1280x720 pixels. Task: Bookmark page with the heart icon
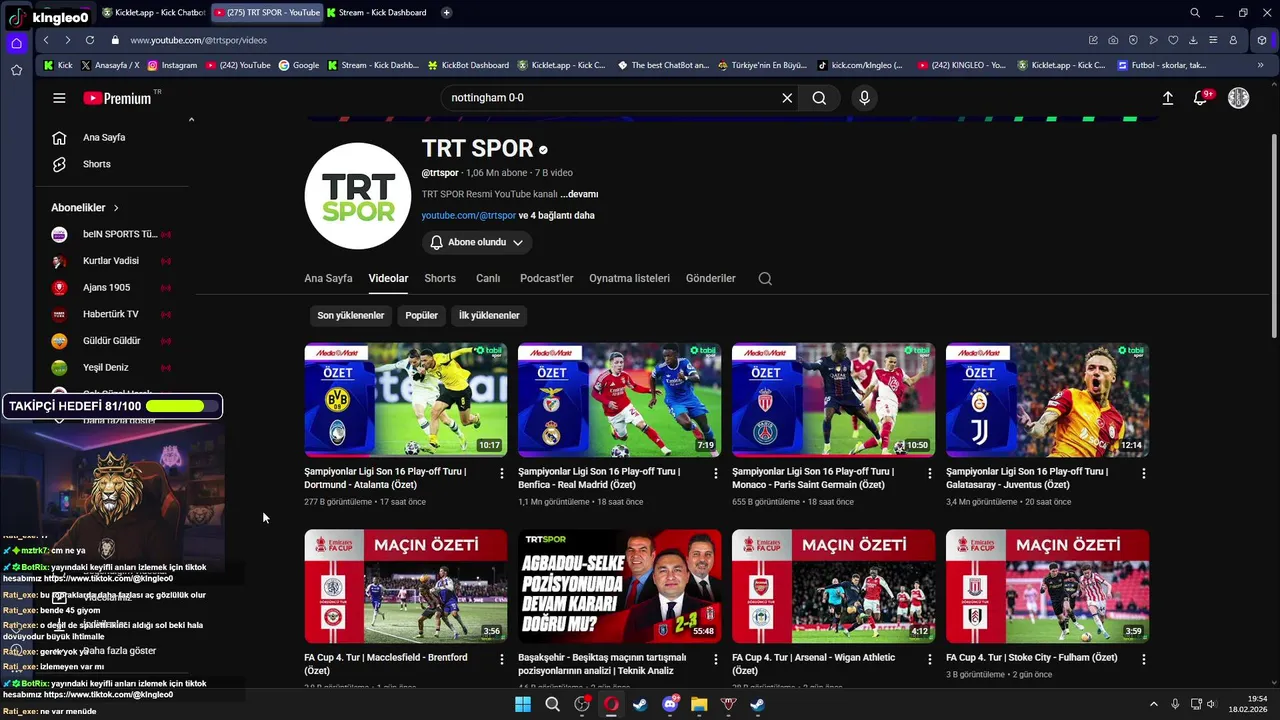(x=1173, y=40)
